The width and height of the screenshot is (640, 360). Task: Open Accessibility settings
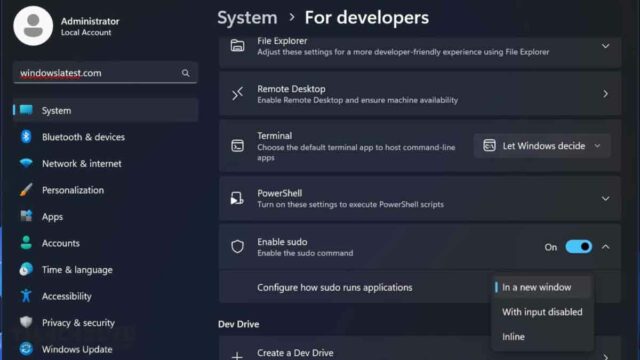(106, 296)
